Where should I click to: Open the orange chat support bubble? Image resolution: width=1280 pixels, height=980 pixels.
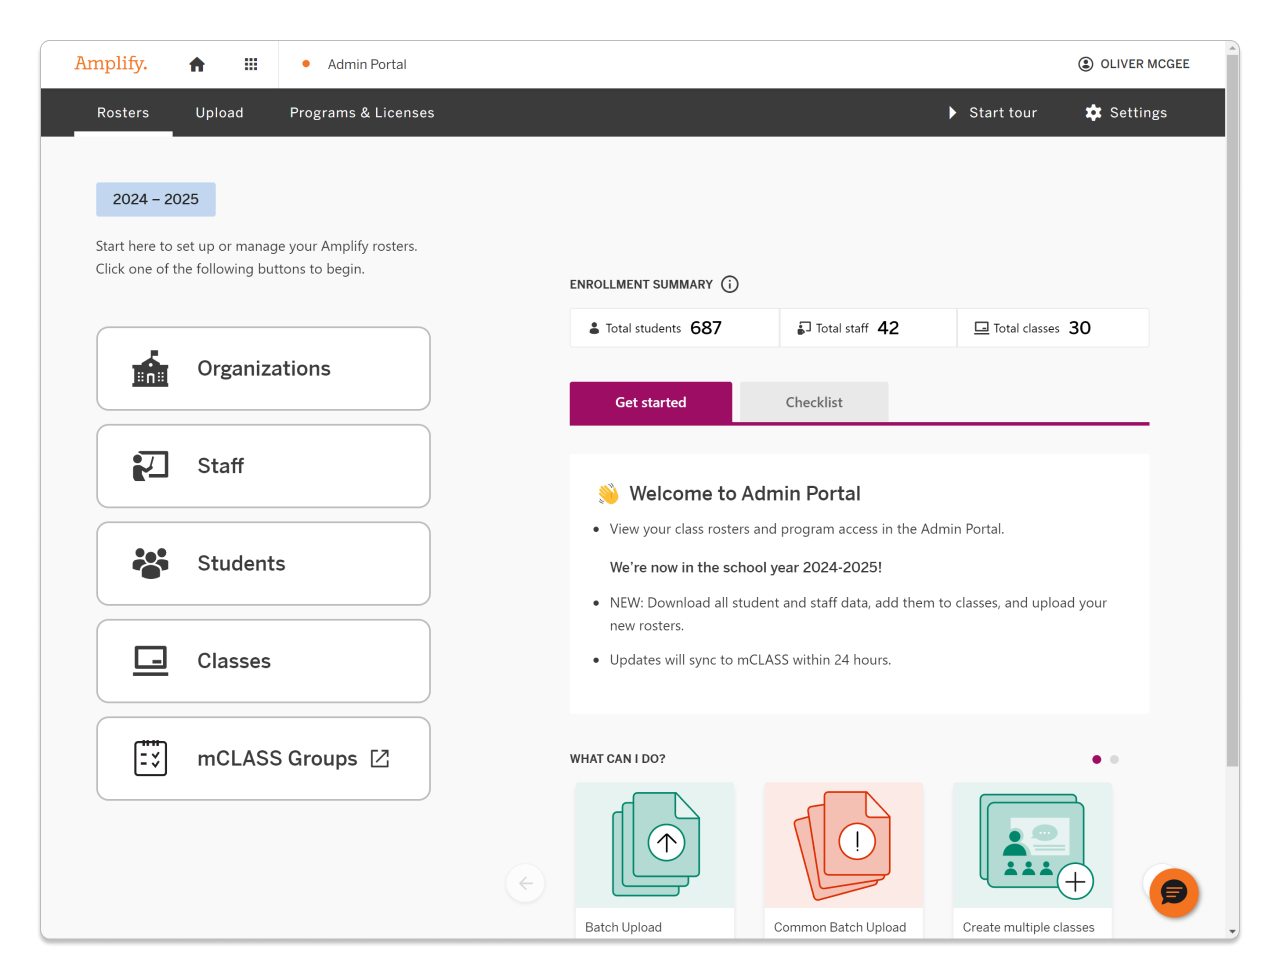click(1173, 893)
